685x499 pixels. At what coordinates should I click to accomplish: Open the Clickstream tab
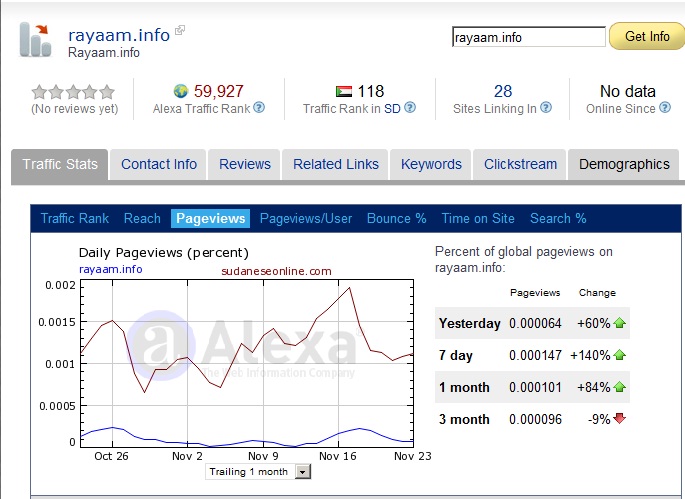click(x=520, y=164)
